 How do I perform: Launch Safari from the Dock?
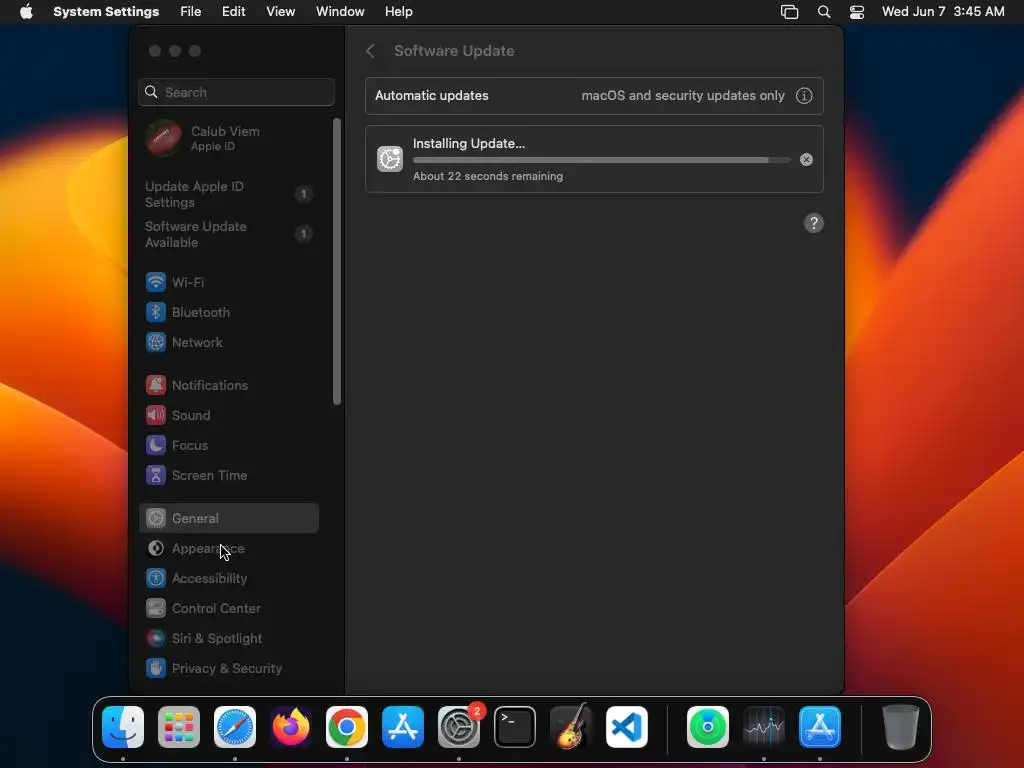[235, 727]
